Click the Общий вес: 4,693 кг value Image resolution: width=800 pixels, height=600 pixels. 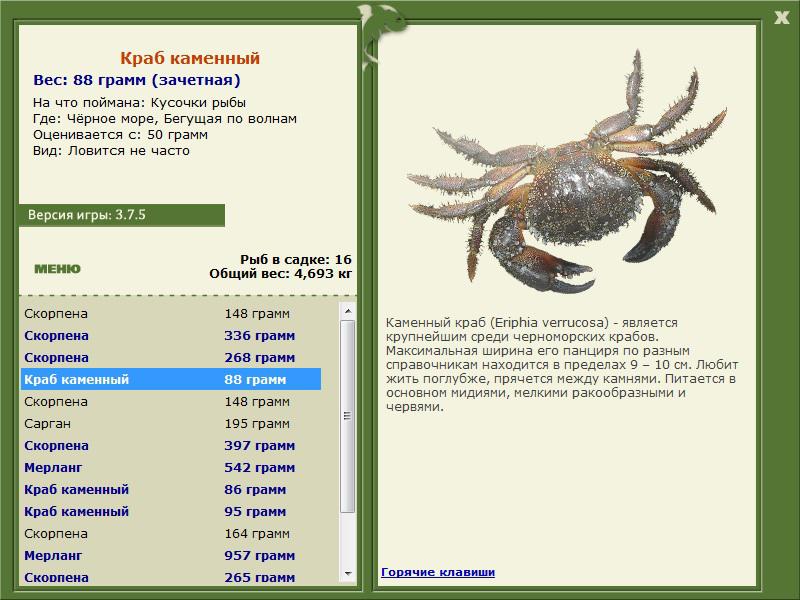click(281, 273)
